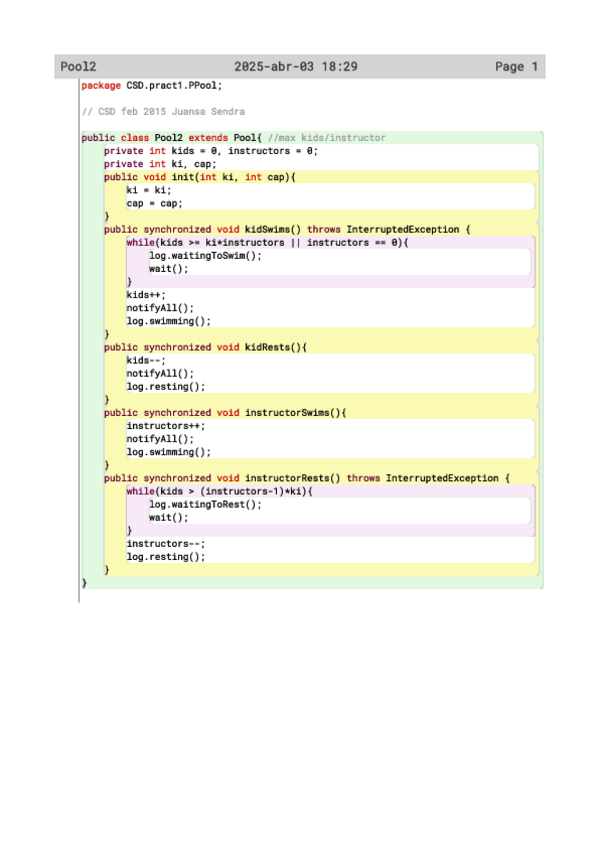Click the cap = cap assignment
Screen dimensions: 599x848
pos(155,203)
